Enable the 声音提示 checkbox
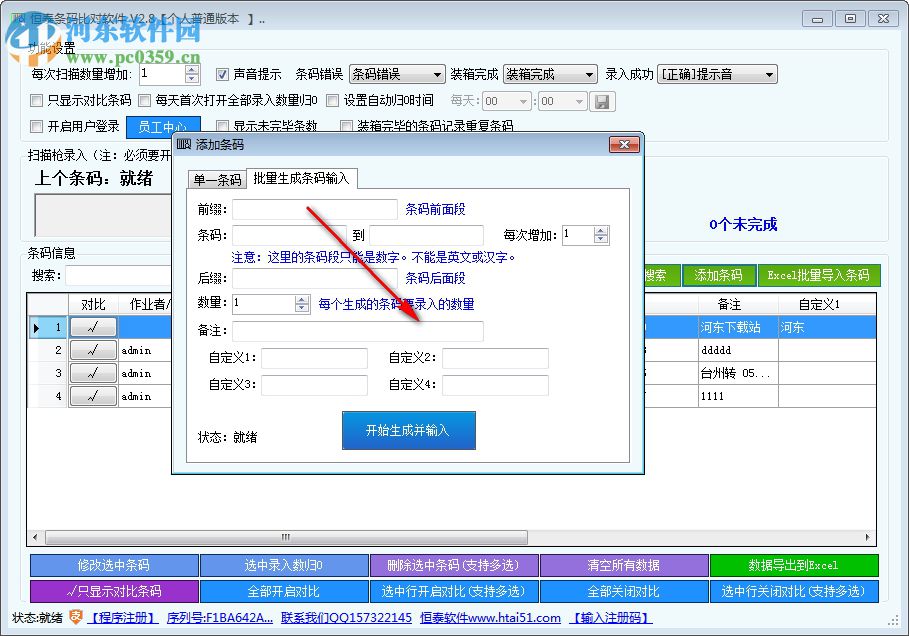 pos(222,73)
